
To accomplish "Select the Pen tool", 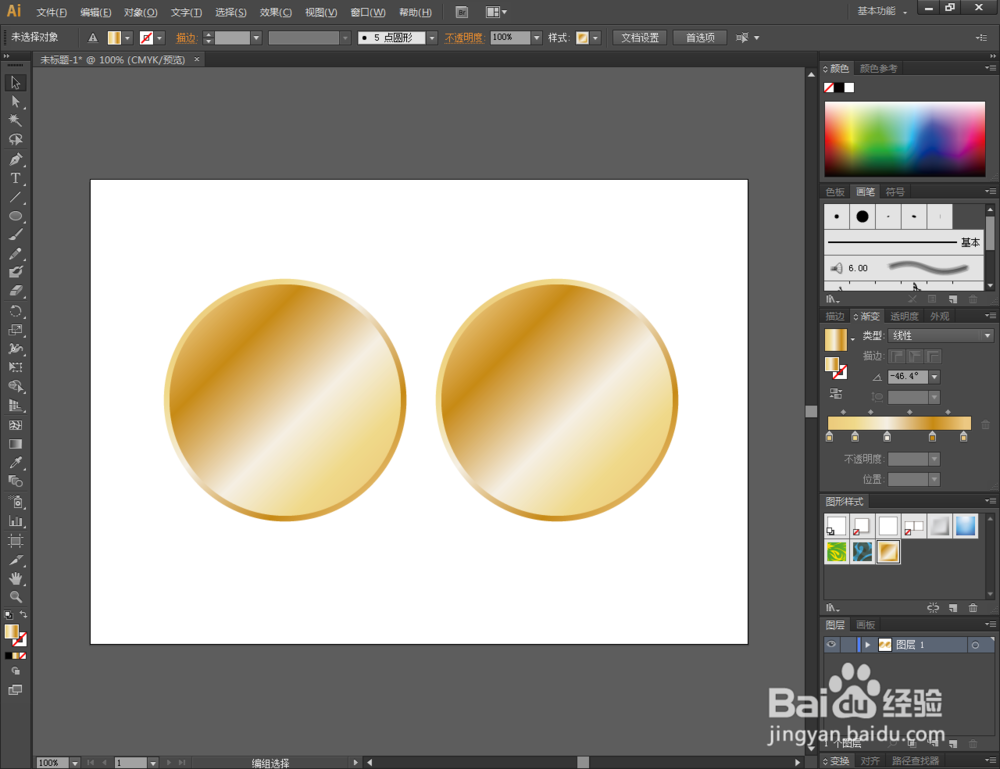I will pos(15,159).
